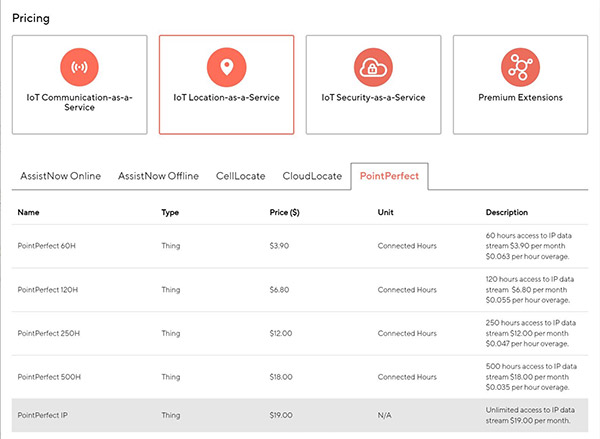Click the Unlimited access description
This screenshot has height=439, width=600.
[530, 415]
